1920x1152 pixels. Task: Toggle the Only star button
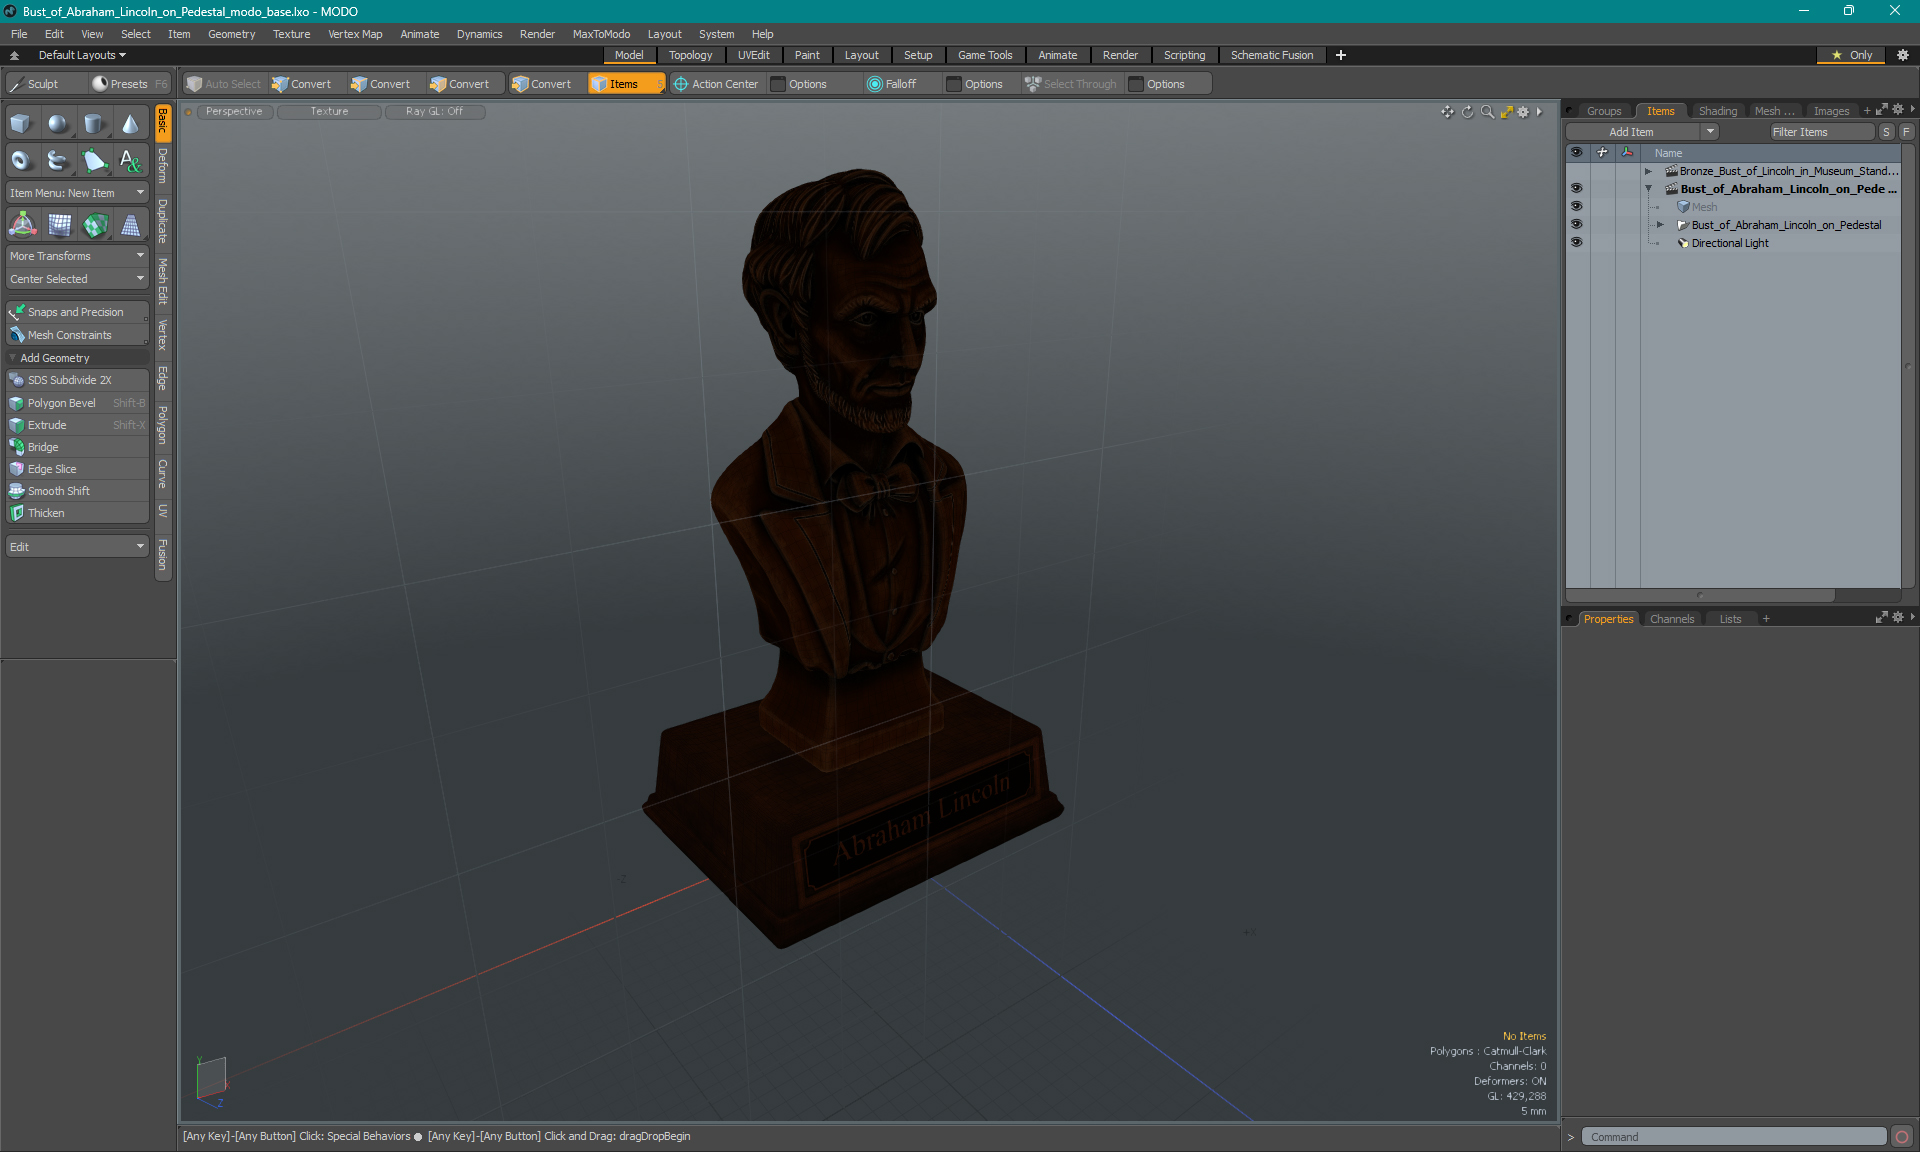[x=1852, y=55]
